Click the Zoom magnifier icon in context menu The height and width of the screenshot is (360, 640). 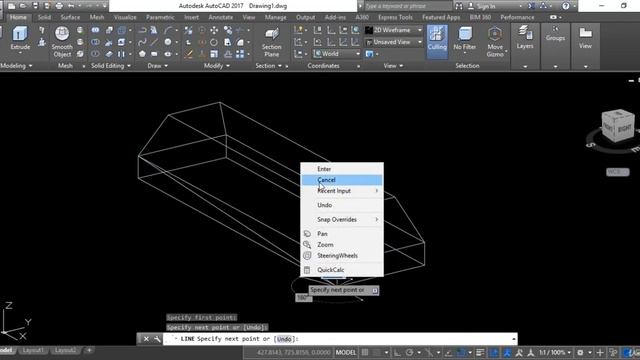[307, 244]
